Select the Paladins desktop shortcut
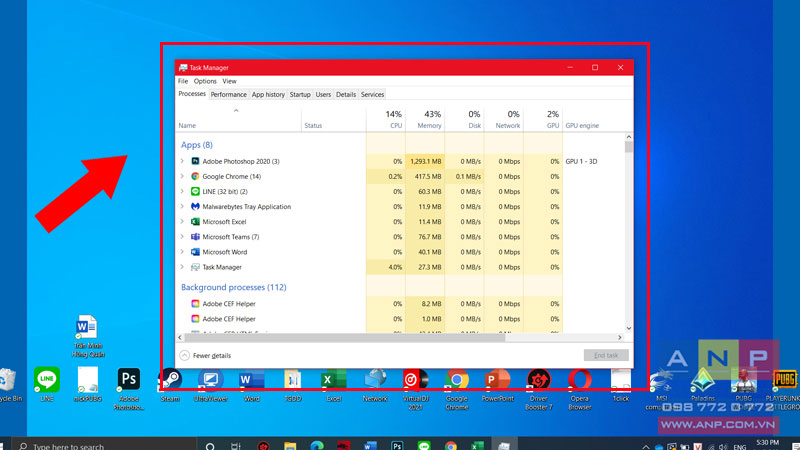This screenshot has width=800, height=450. tap(703, 385)
